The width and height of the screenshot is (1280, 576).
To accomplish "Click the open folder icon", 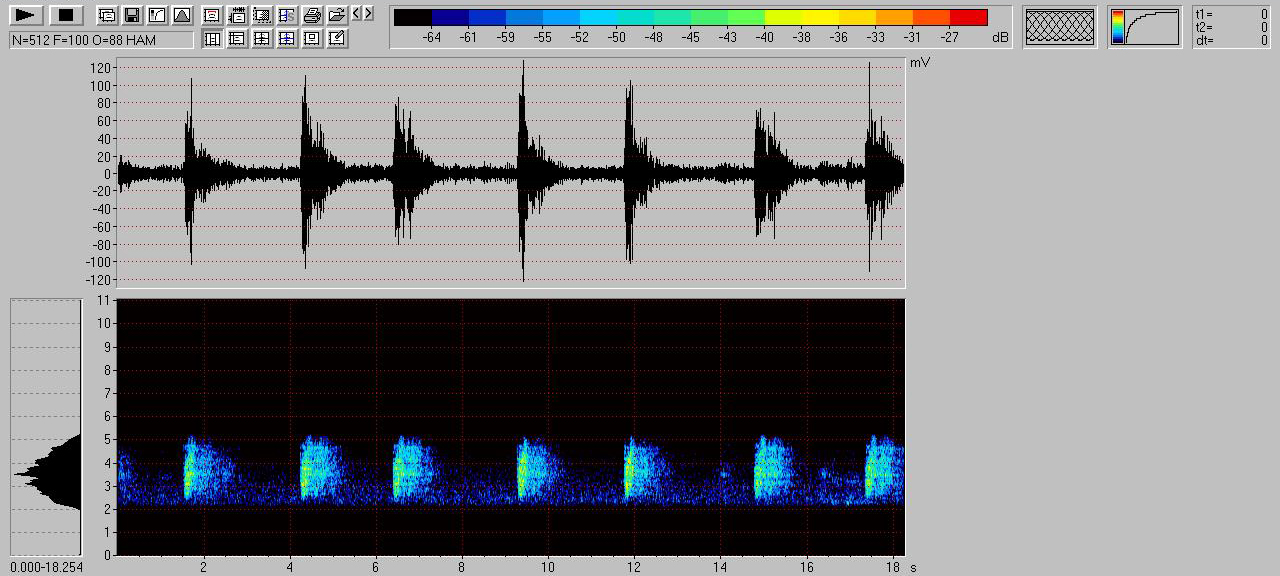I will point(337,15).
